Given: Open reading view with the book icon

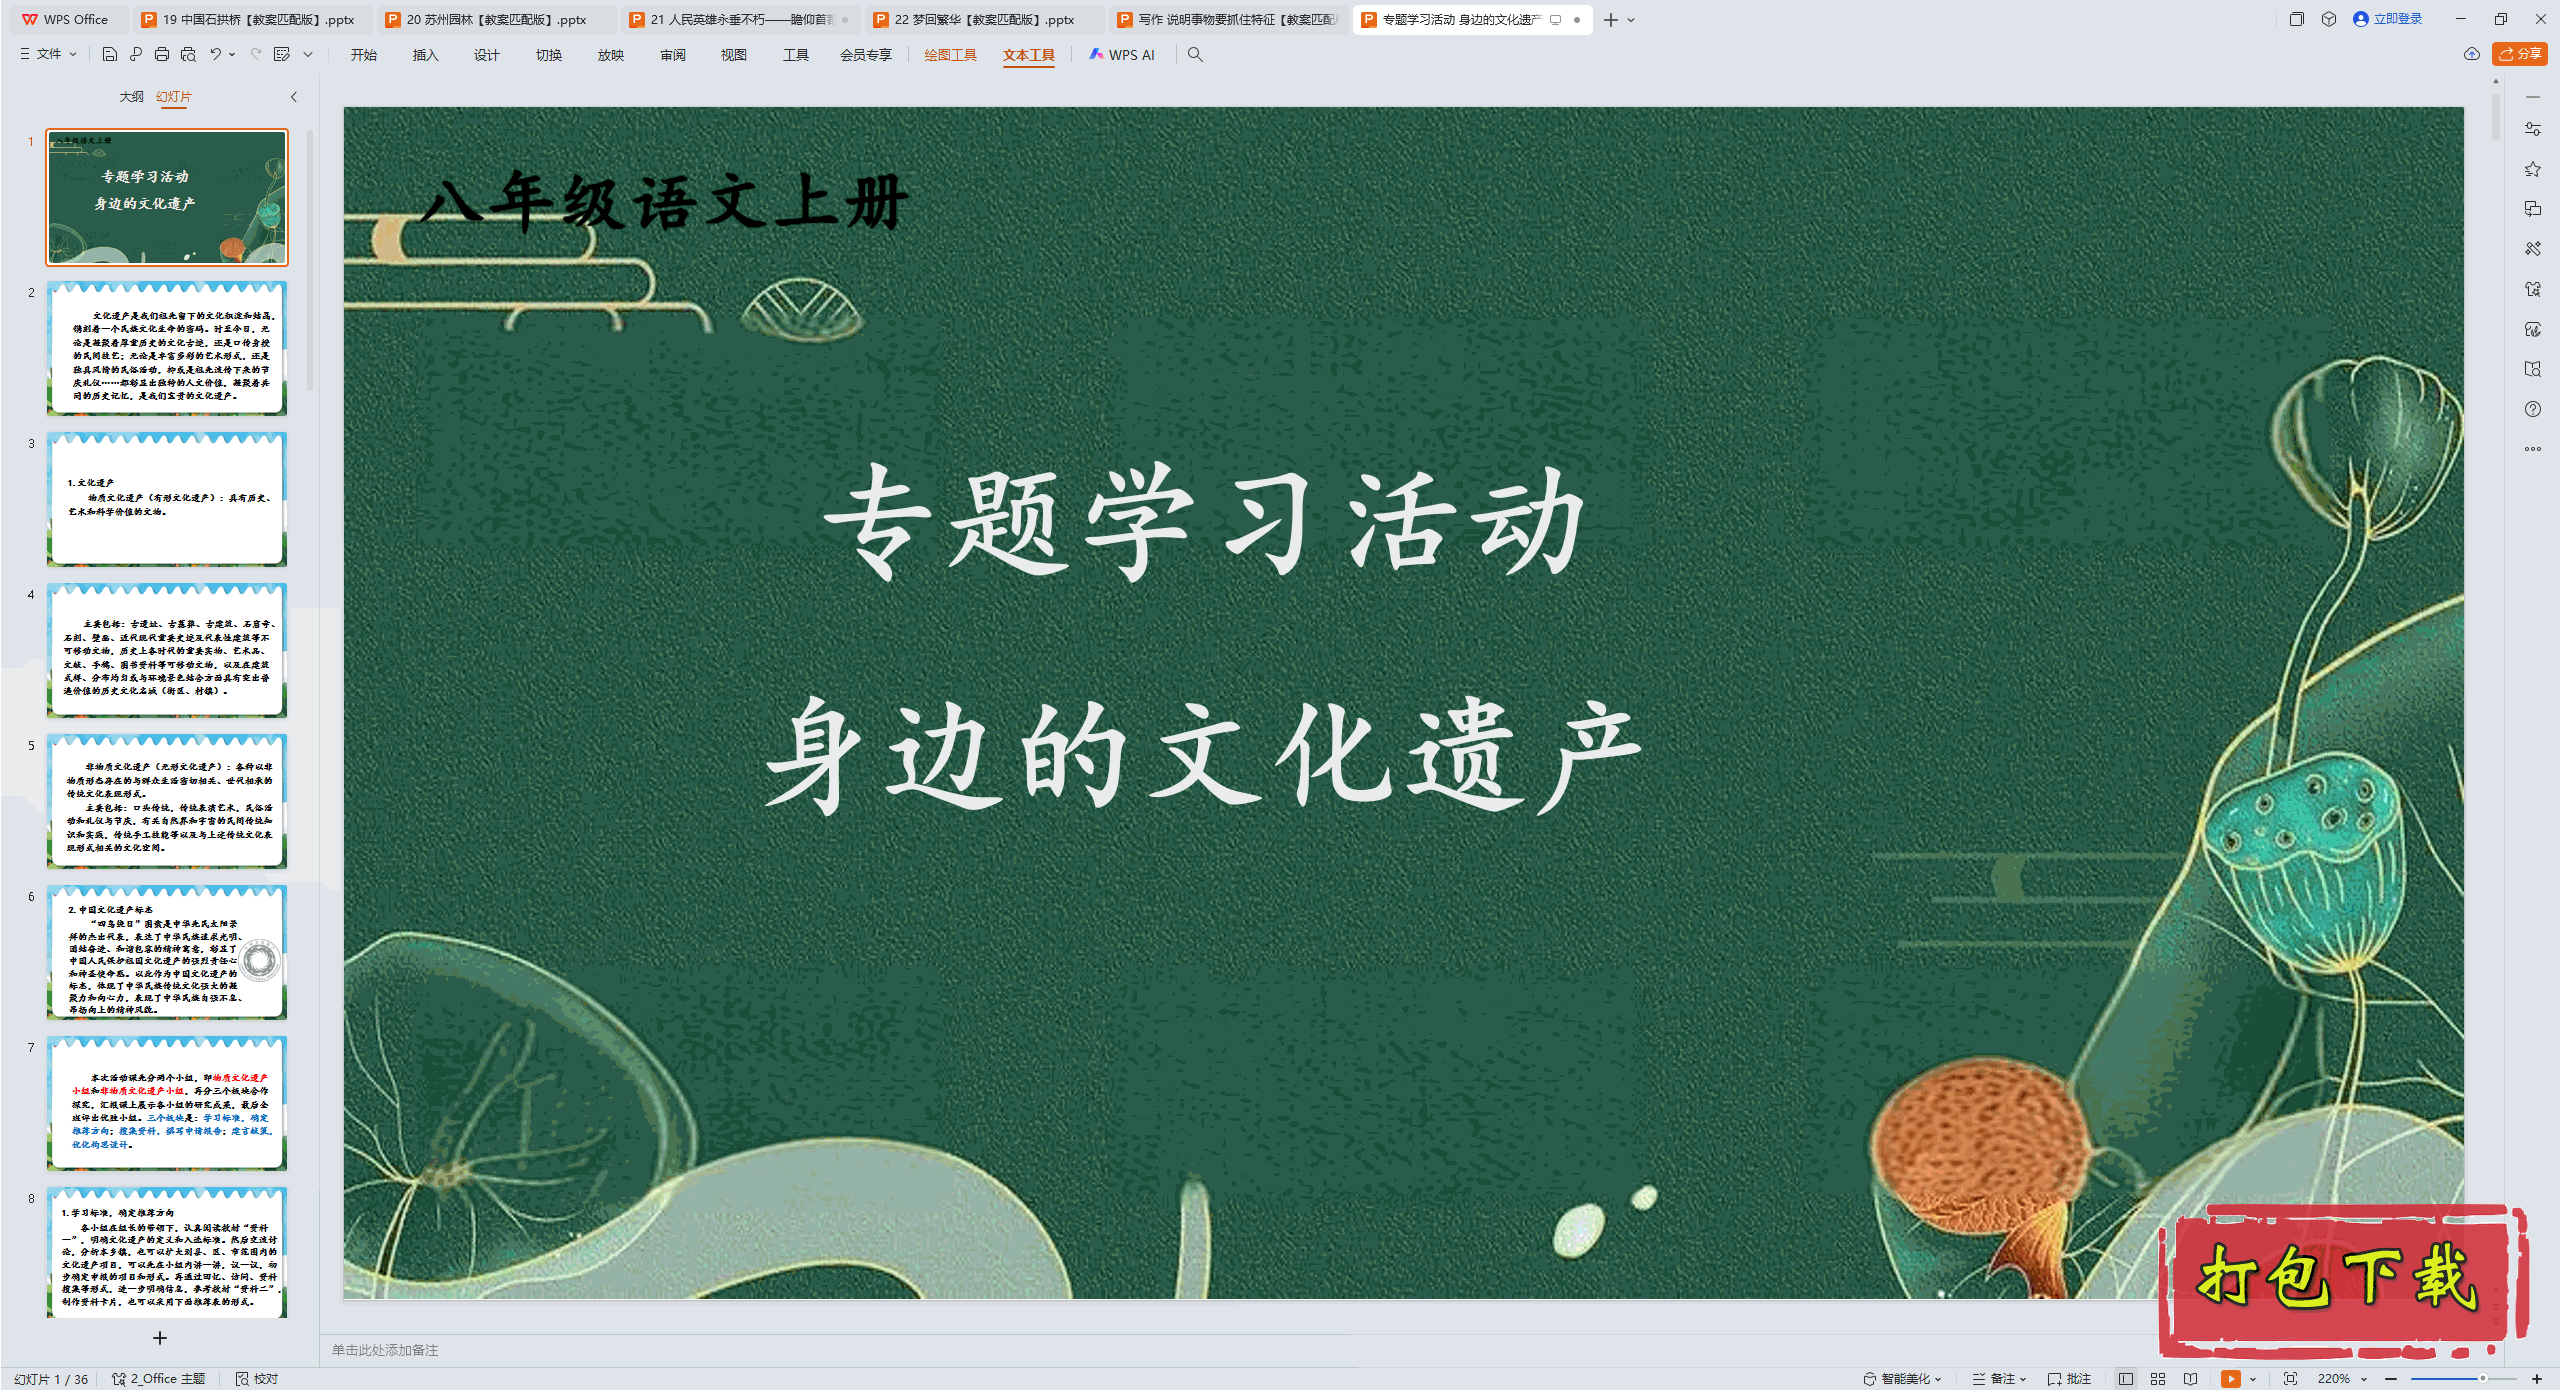Looking at the screenshot, I should (x=2191, y=1378).
